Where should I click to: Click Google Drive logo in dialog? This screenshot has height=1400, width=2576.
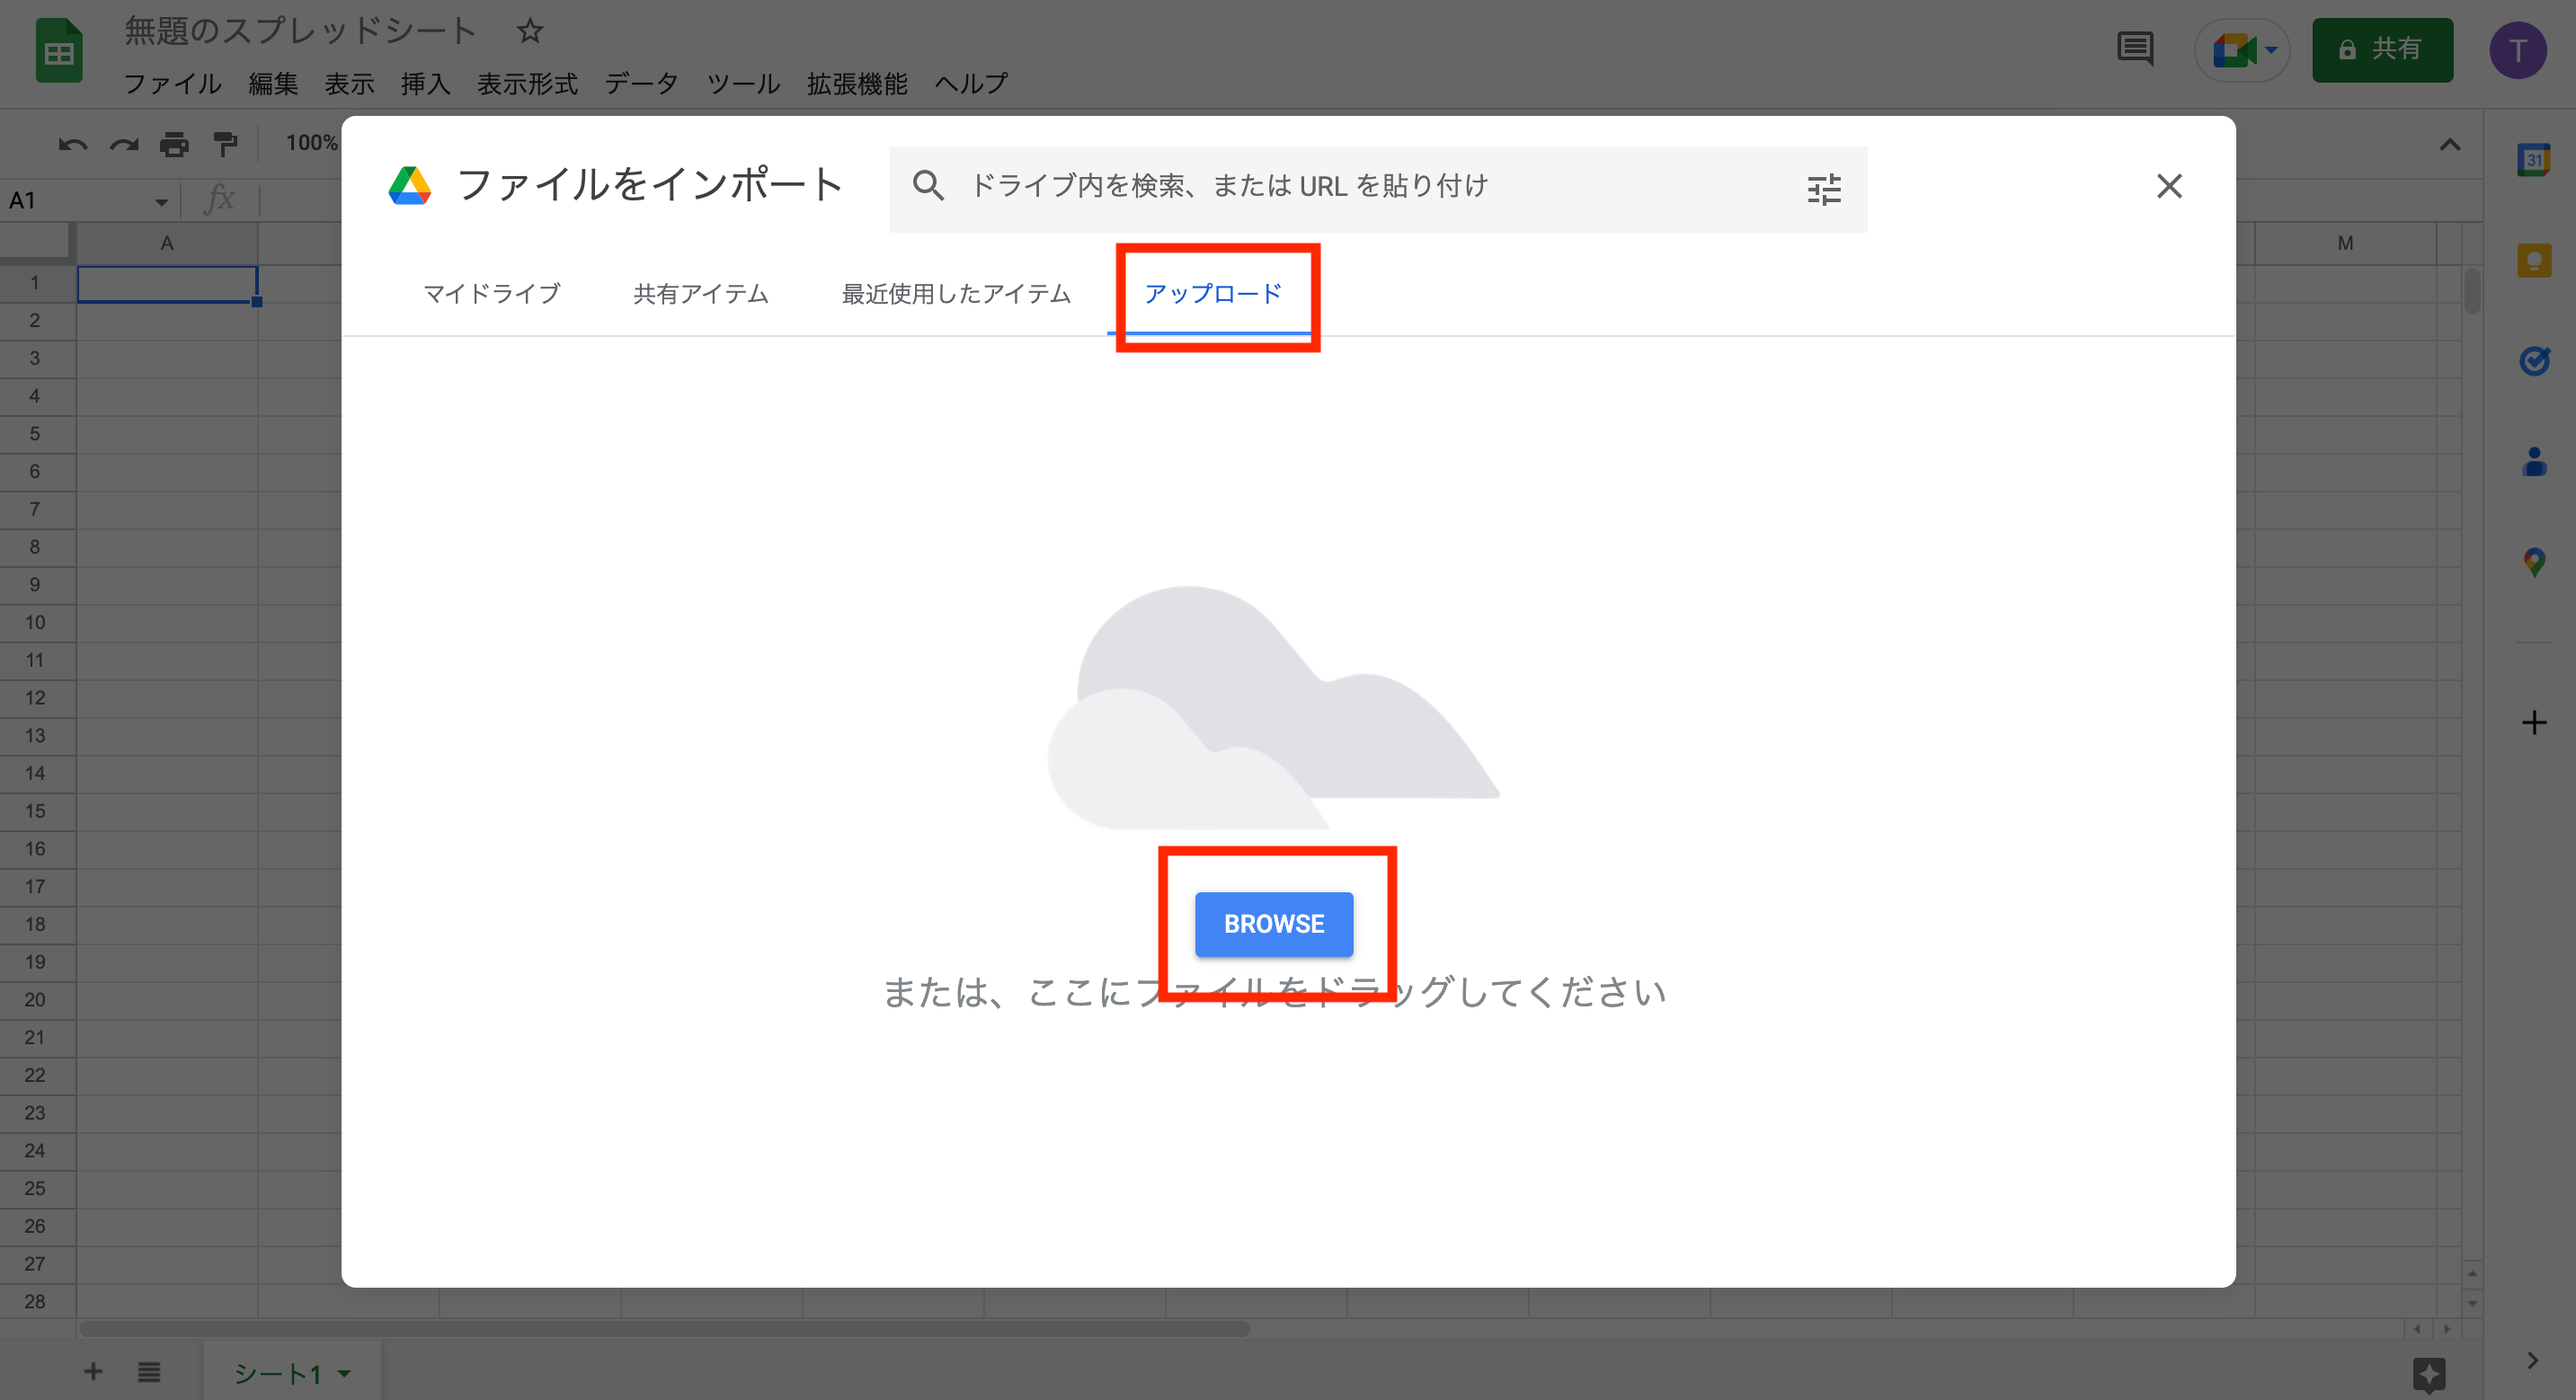410,186
